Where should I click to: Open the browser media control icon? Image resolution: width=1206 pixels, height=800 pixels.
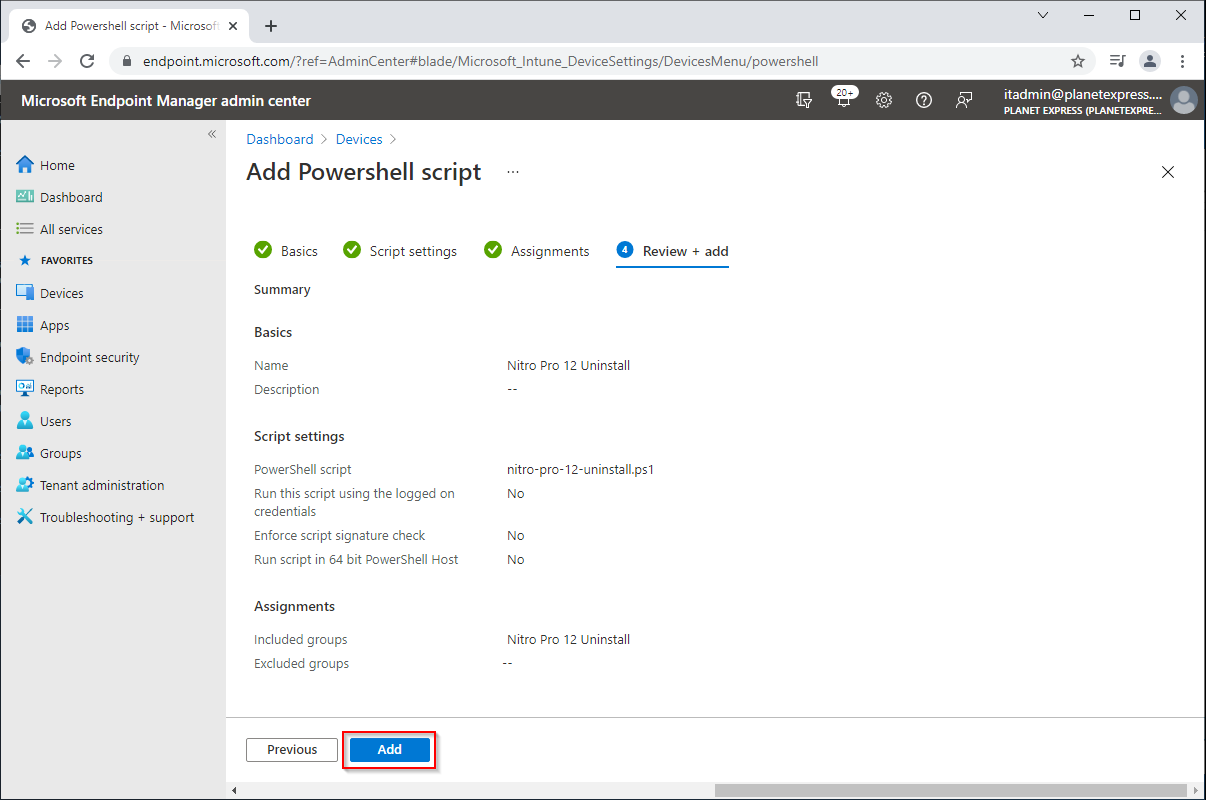click(x=1118, y=61)
